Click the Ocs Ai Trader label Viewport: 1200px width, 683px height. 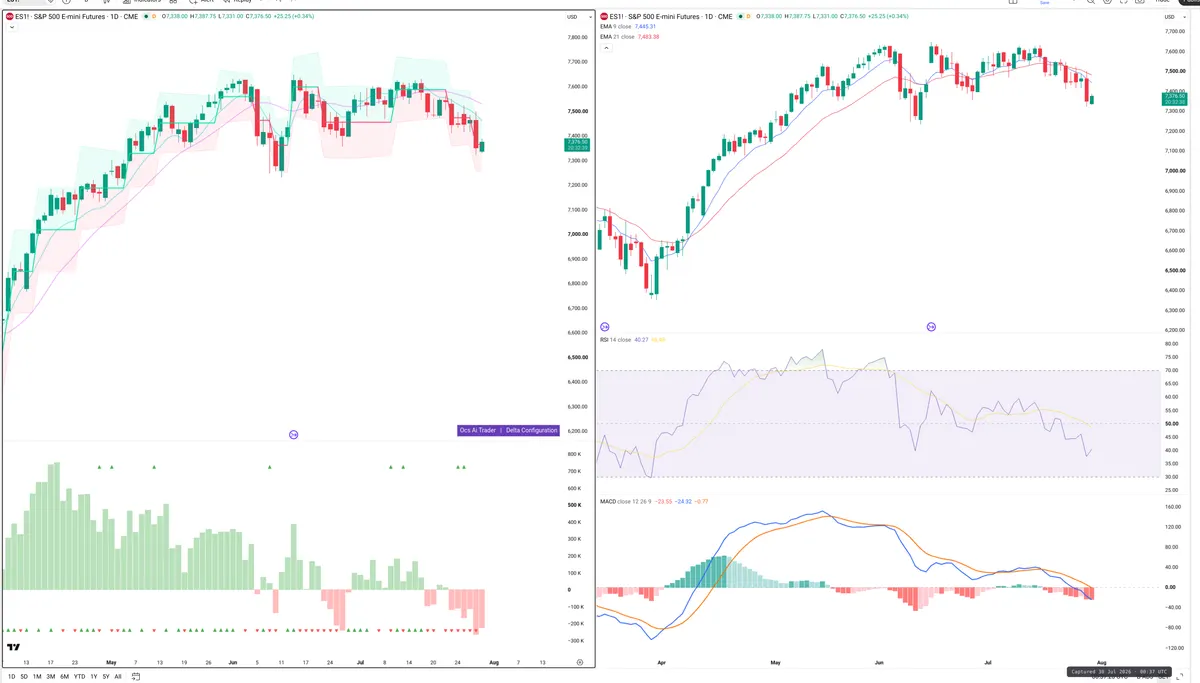click(x=478, y=430)
